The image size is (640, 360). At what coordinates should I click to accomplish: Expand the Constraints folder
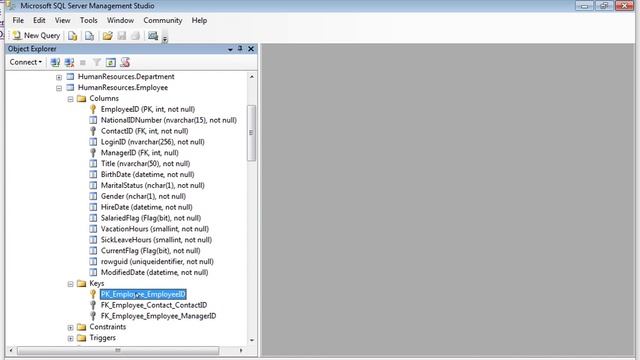click(x=71, y=328)
